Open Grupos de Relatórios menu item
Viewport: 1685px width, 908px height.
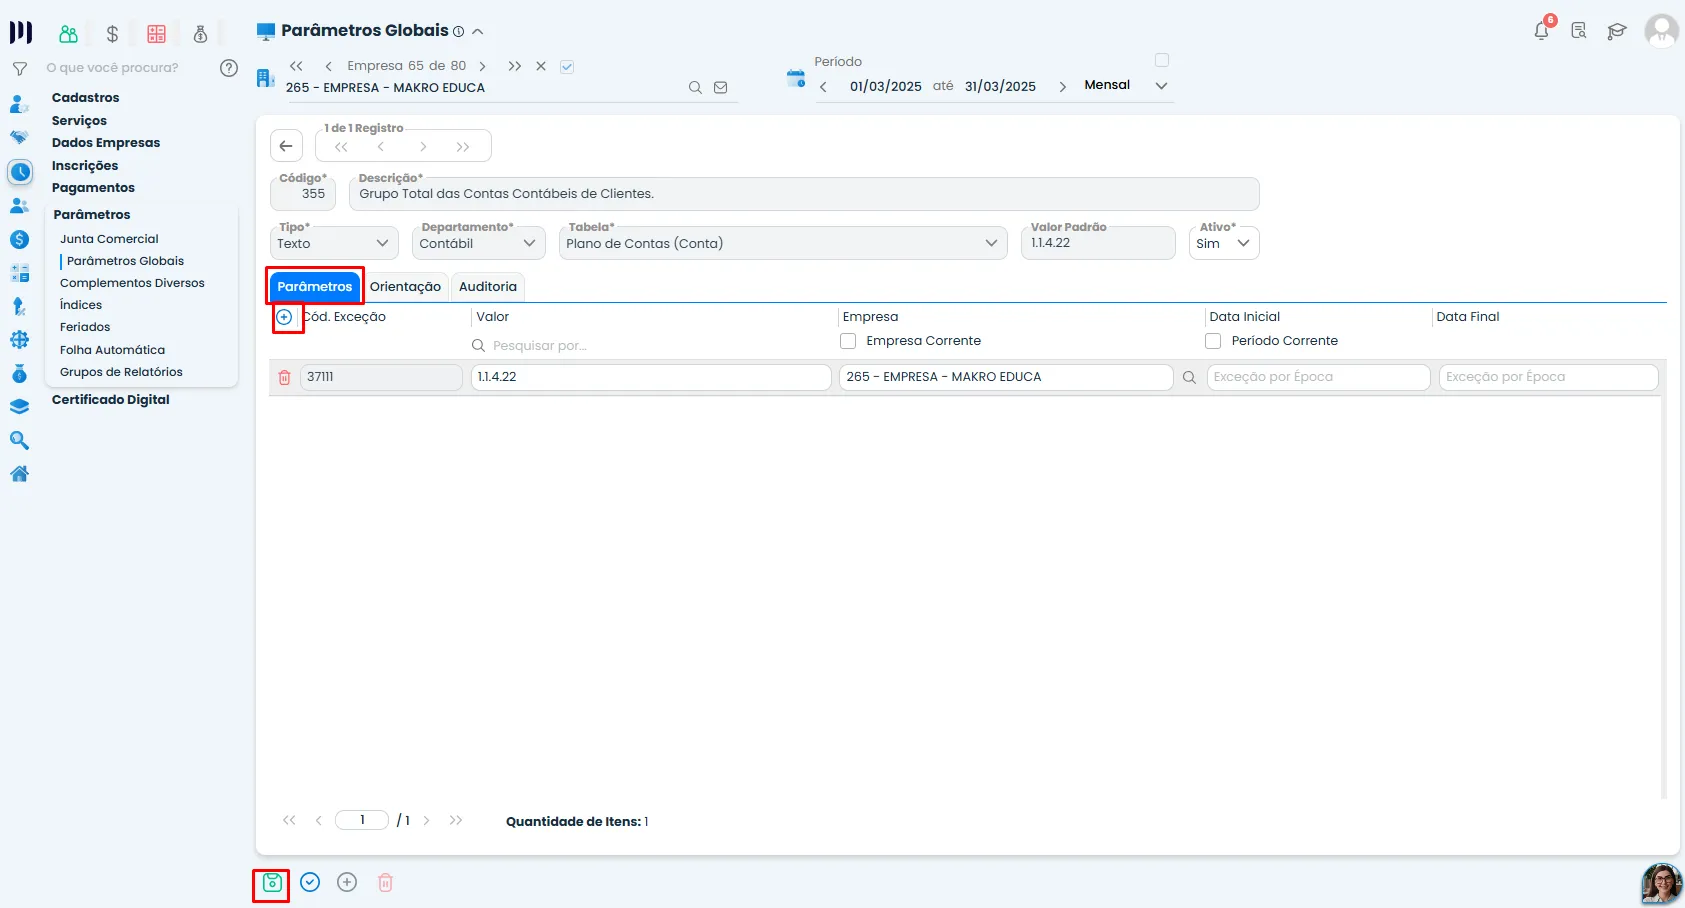pyautogui.click(x=121, y=372)
